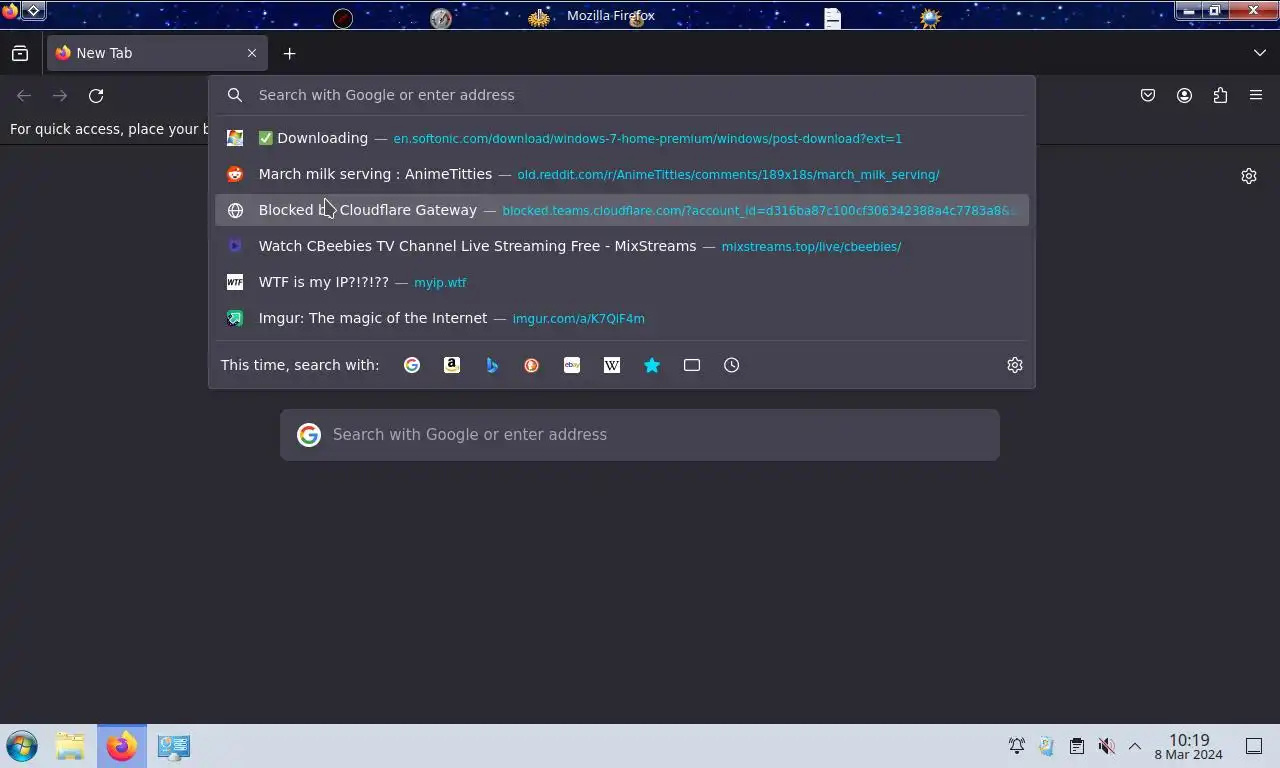Reload the current page

click(96, 95)
